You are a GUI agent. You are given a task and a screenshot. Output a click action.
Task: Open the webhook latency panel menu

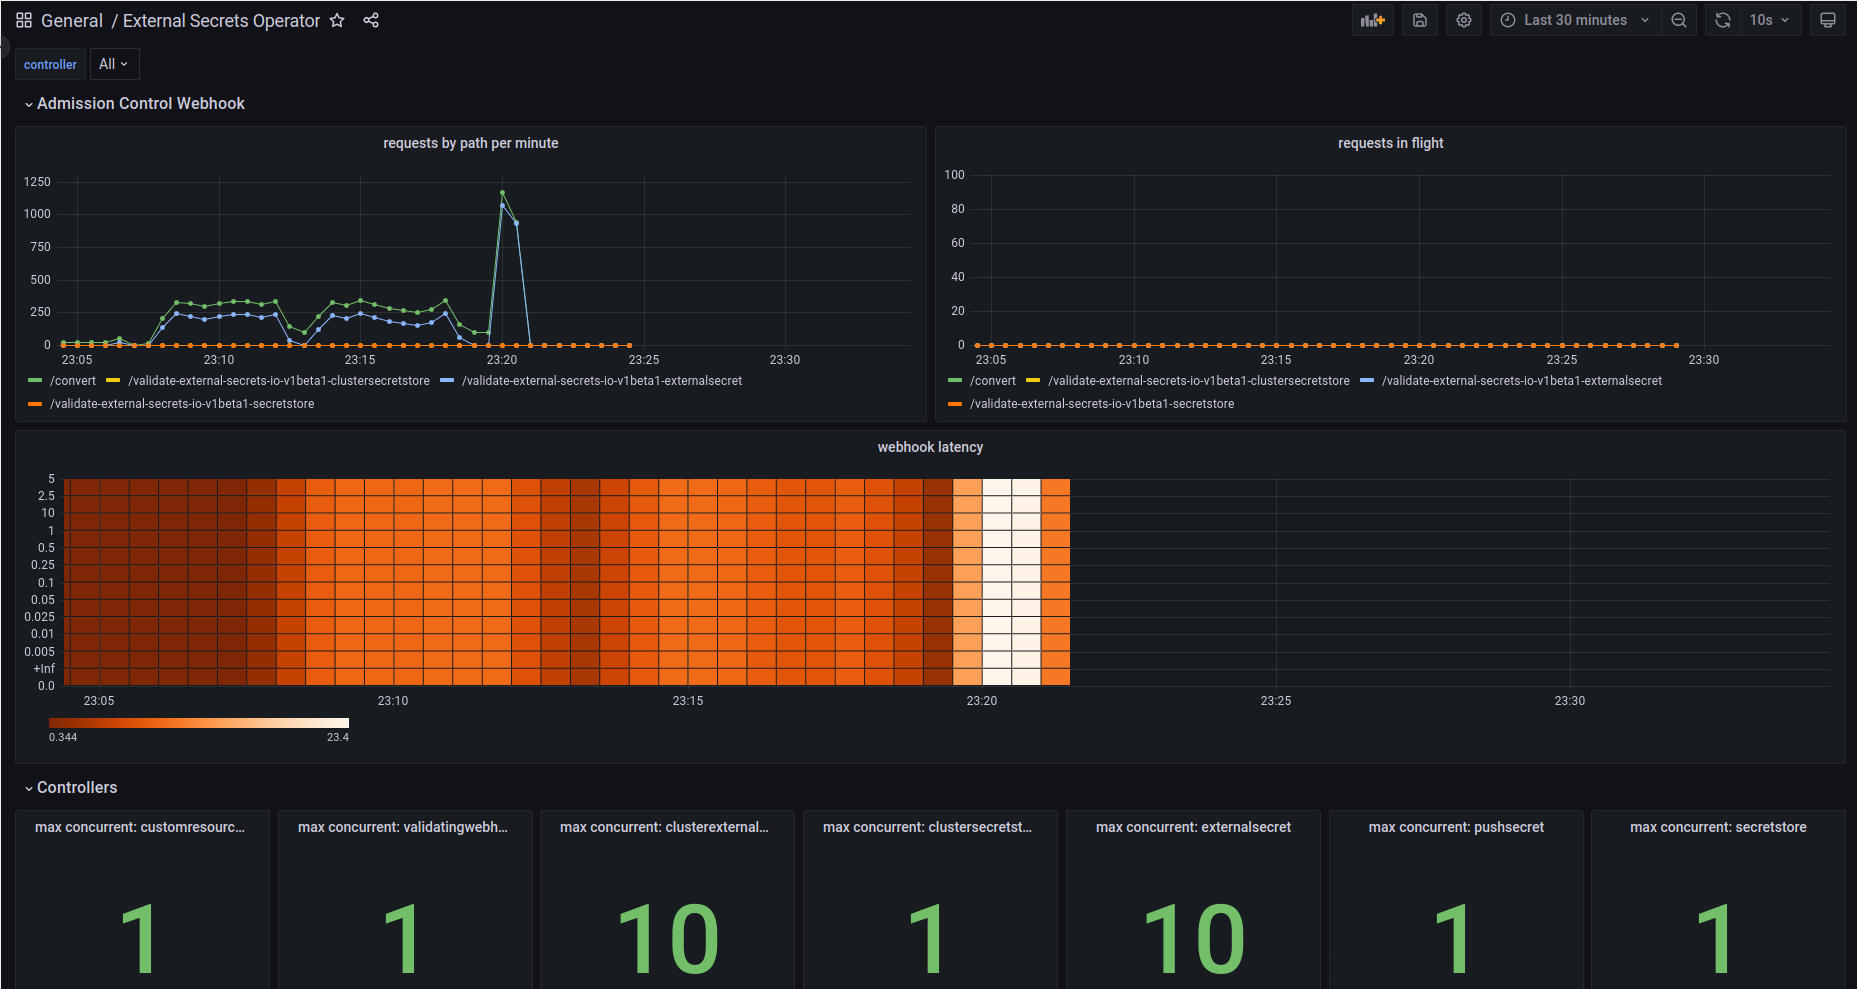(930, 447)
